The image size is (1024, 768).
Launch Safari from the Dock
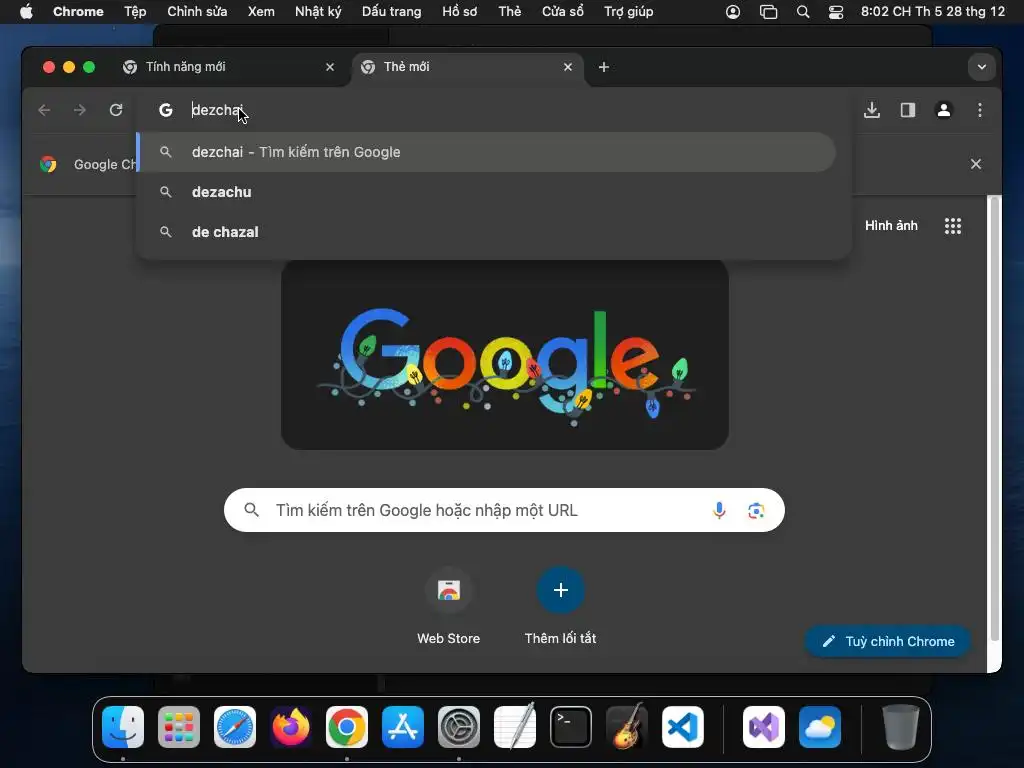[x=235, y=727]
